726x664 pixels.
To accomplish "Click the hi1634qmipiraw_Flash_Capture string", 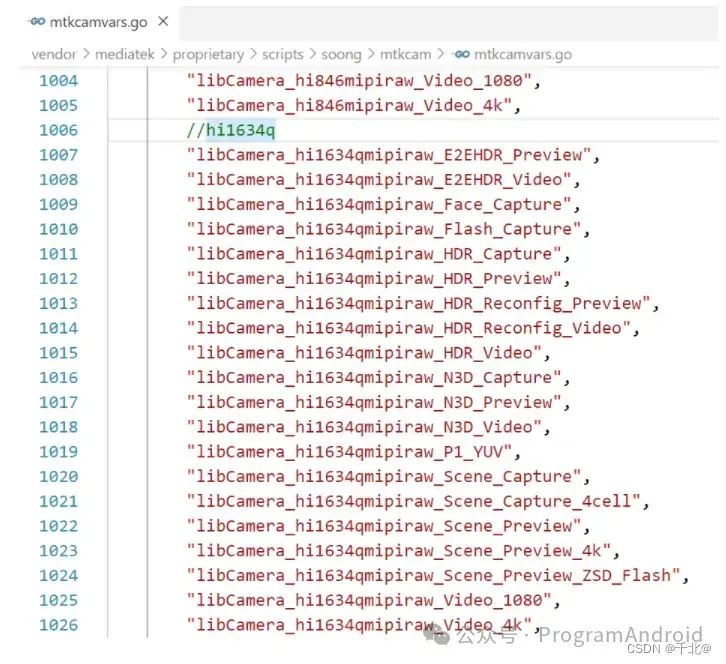I will click(384, 229).
